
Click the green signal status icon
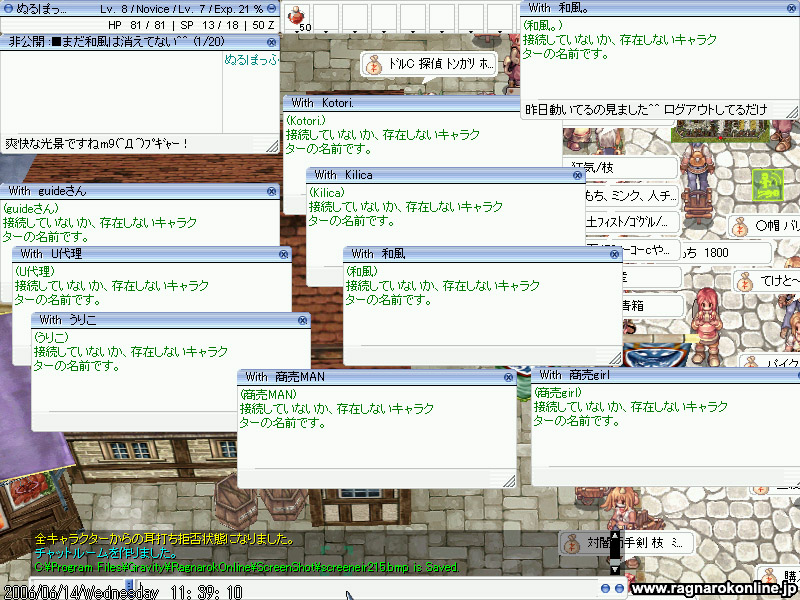coord(767,186)
